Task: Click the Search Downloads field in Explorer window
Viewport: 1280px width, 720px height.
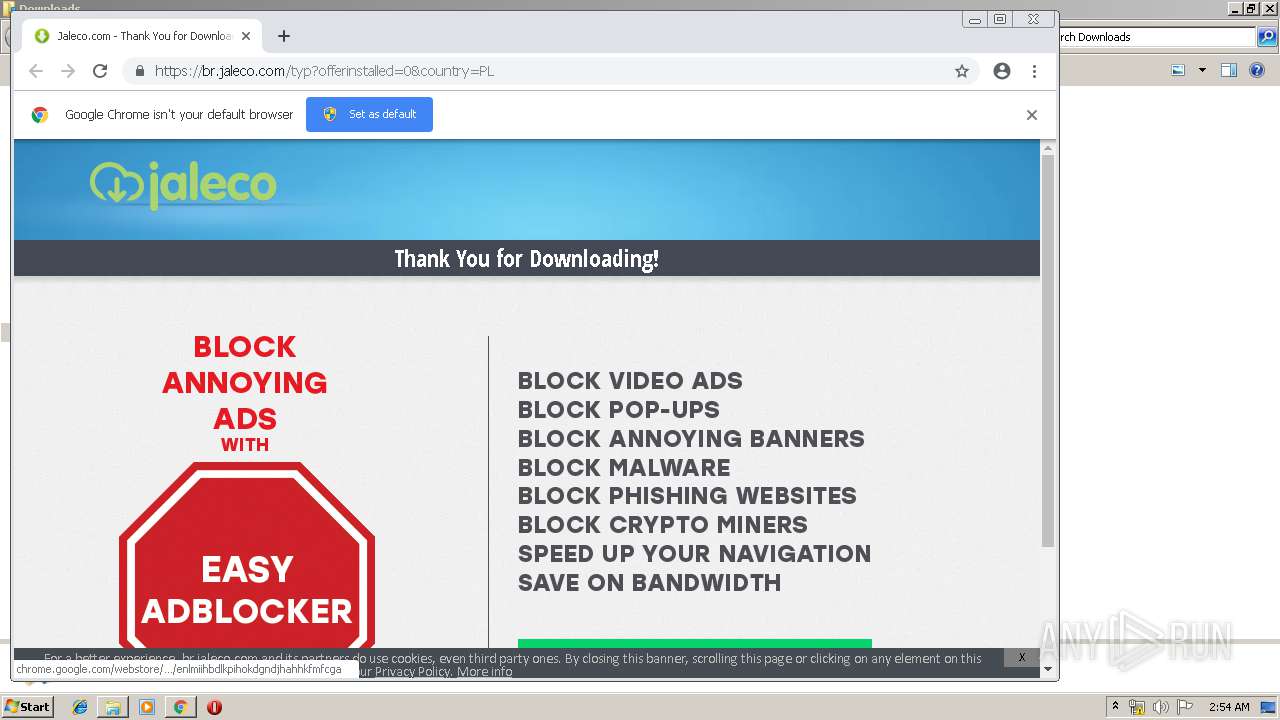Action: coord(1157,37)
